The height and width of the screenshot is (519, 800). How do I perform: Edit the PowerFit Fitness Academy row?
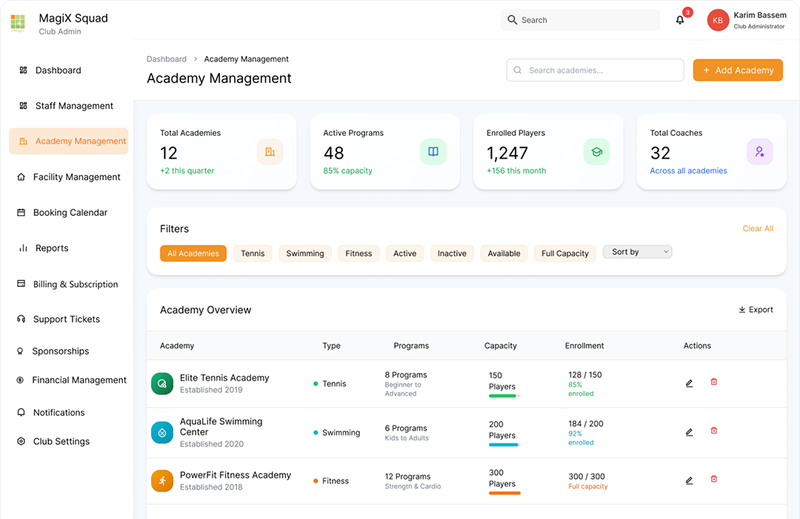(x=689, y=480)
